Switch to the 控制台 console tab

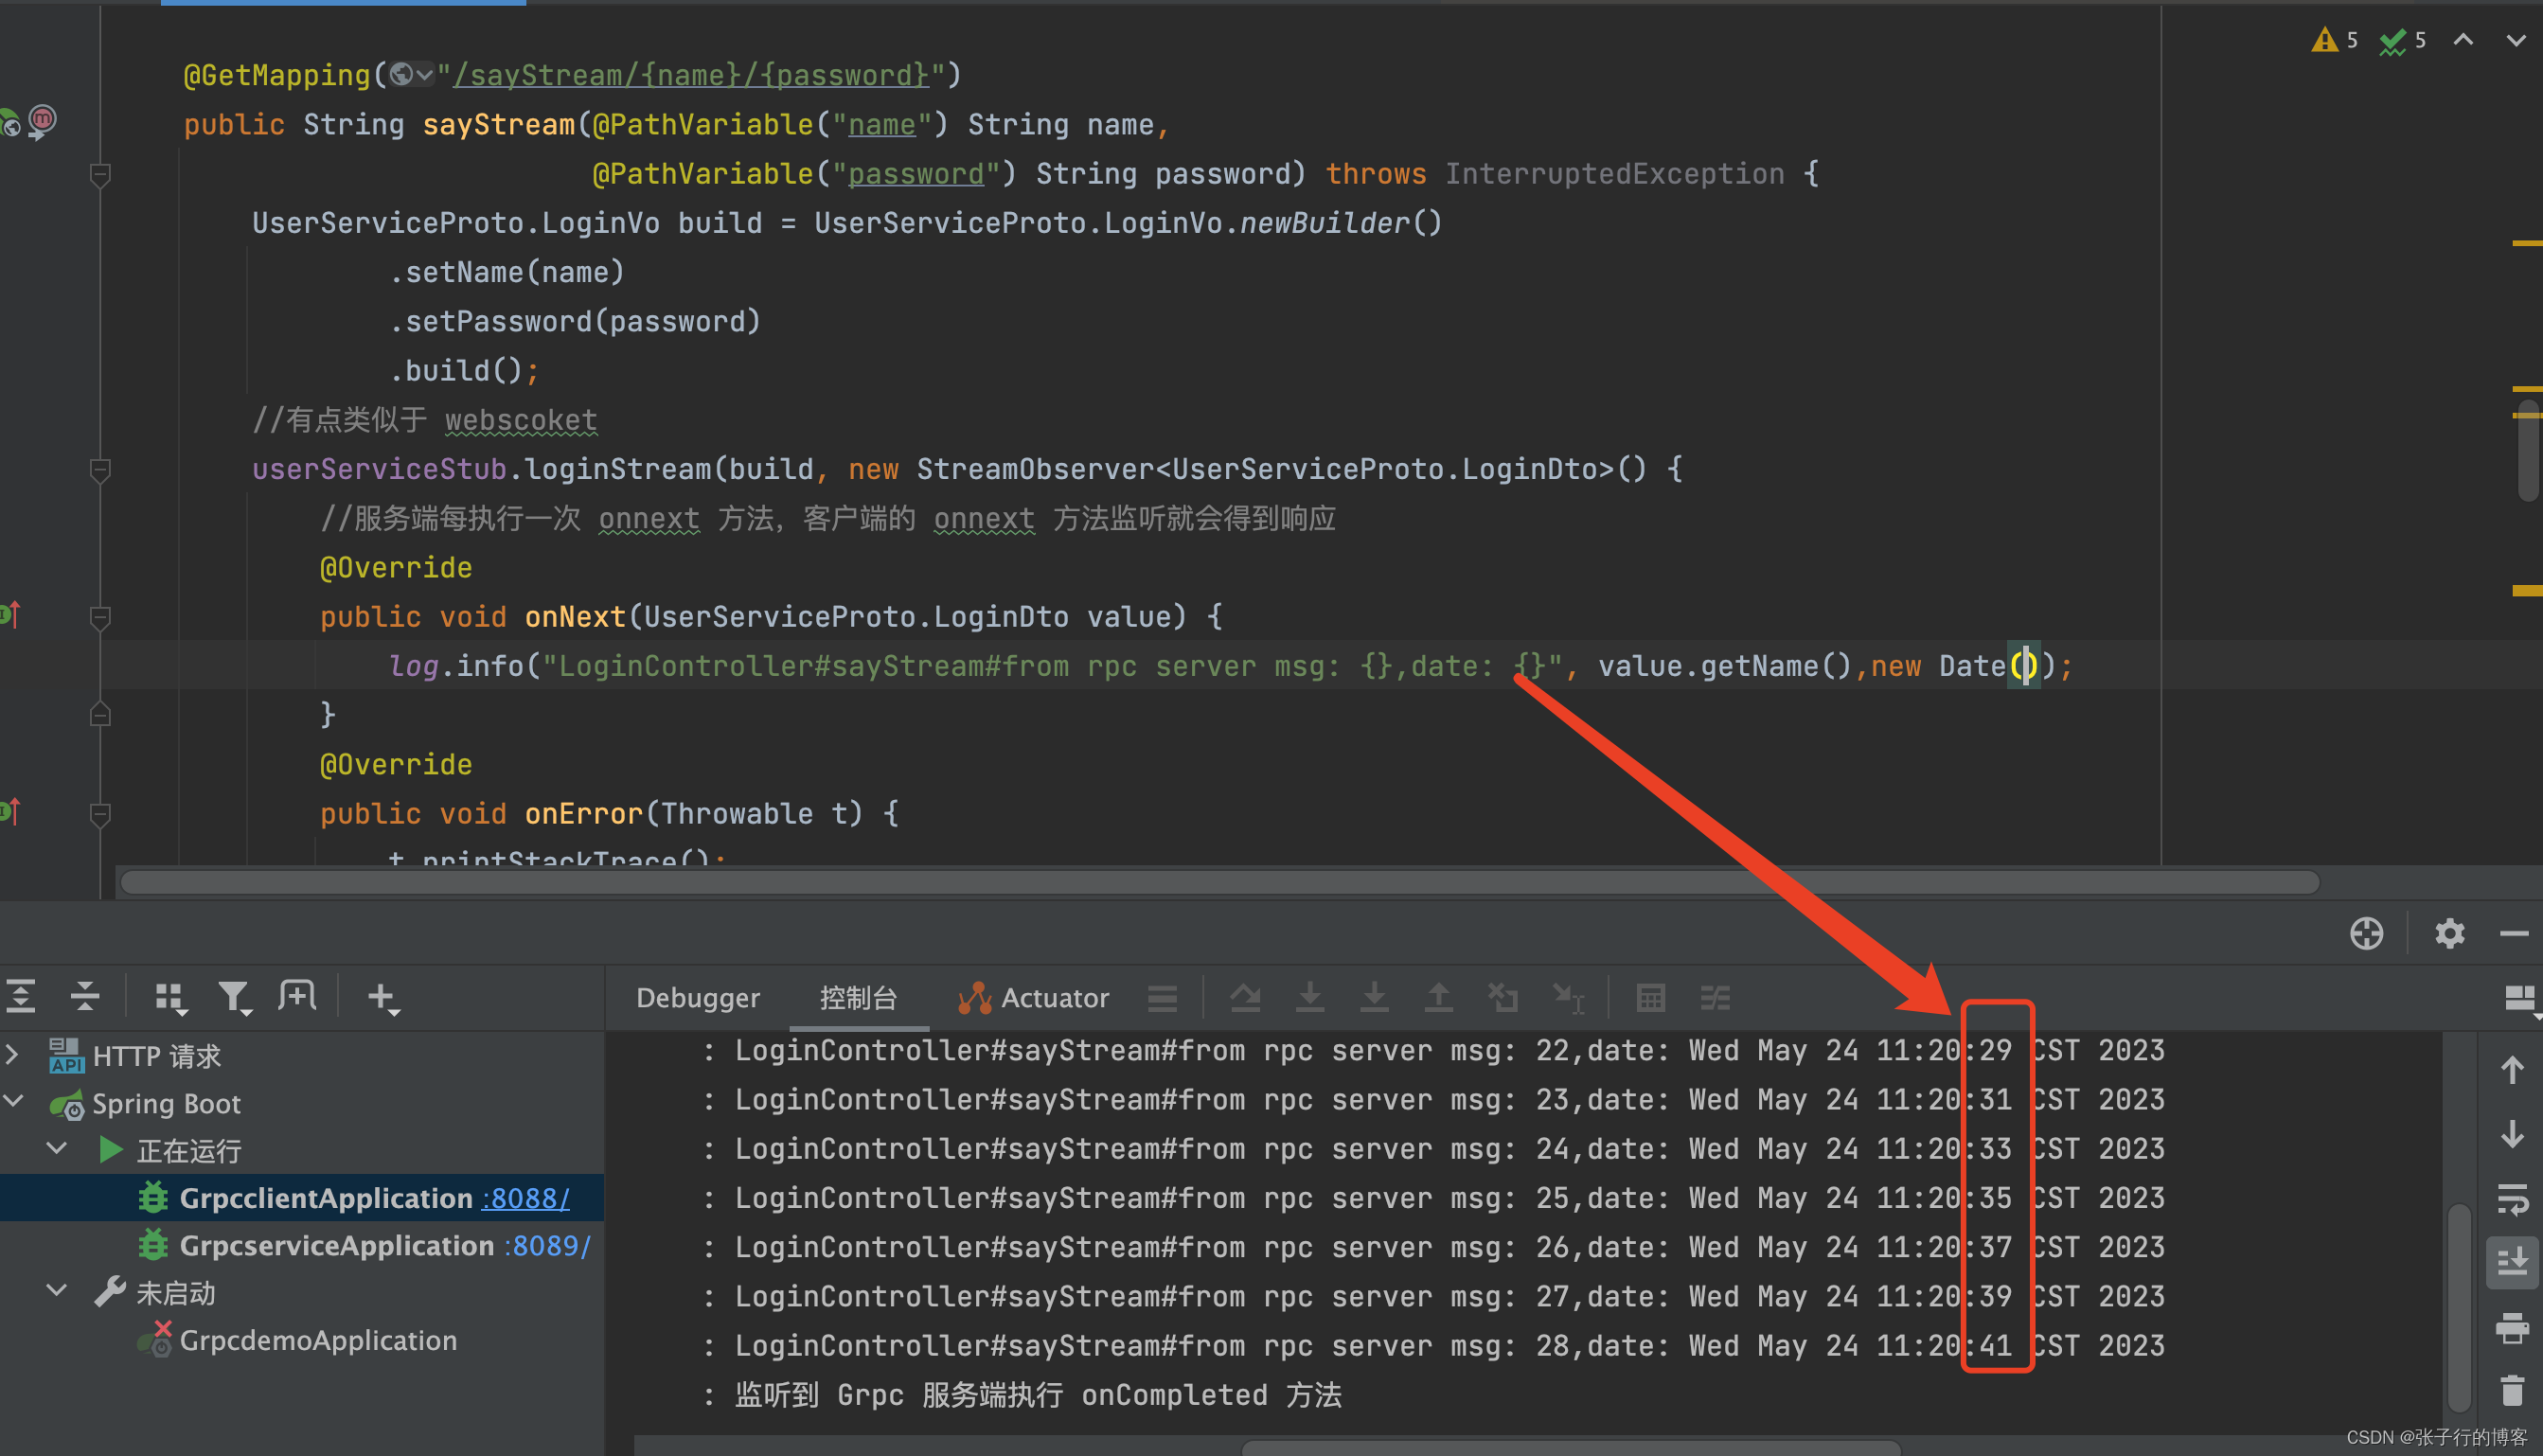pyautogui.click(x=858, y=998)
